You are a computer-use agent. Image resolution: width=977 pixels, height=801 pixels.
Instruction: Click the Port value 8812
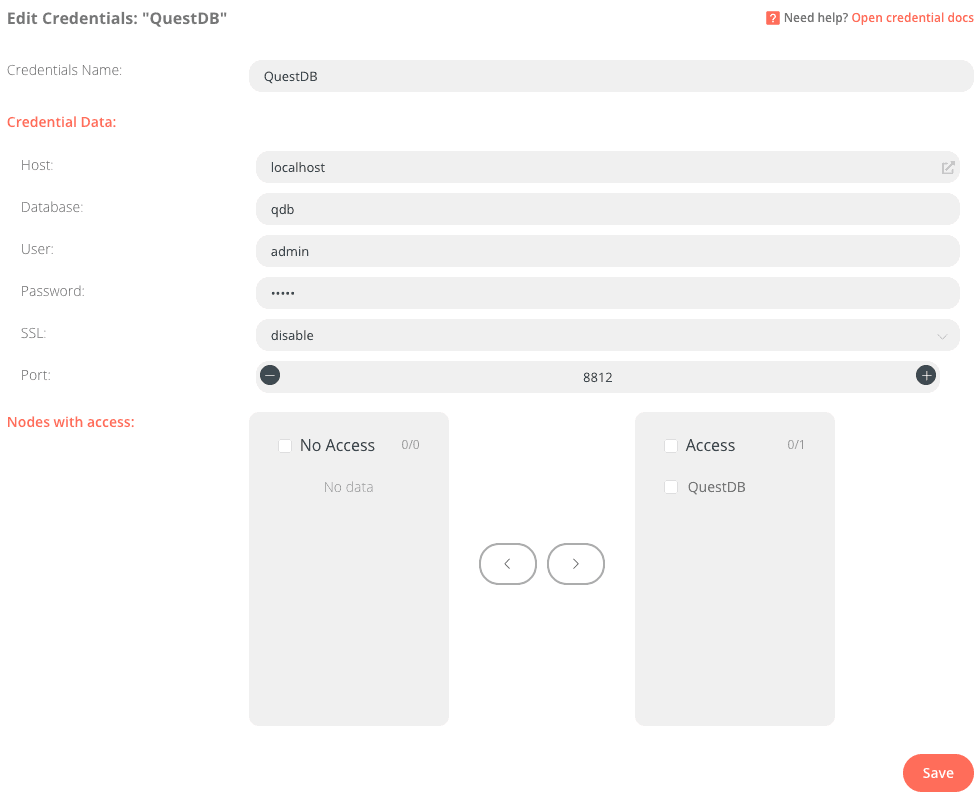tap(598, 378)
